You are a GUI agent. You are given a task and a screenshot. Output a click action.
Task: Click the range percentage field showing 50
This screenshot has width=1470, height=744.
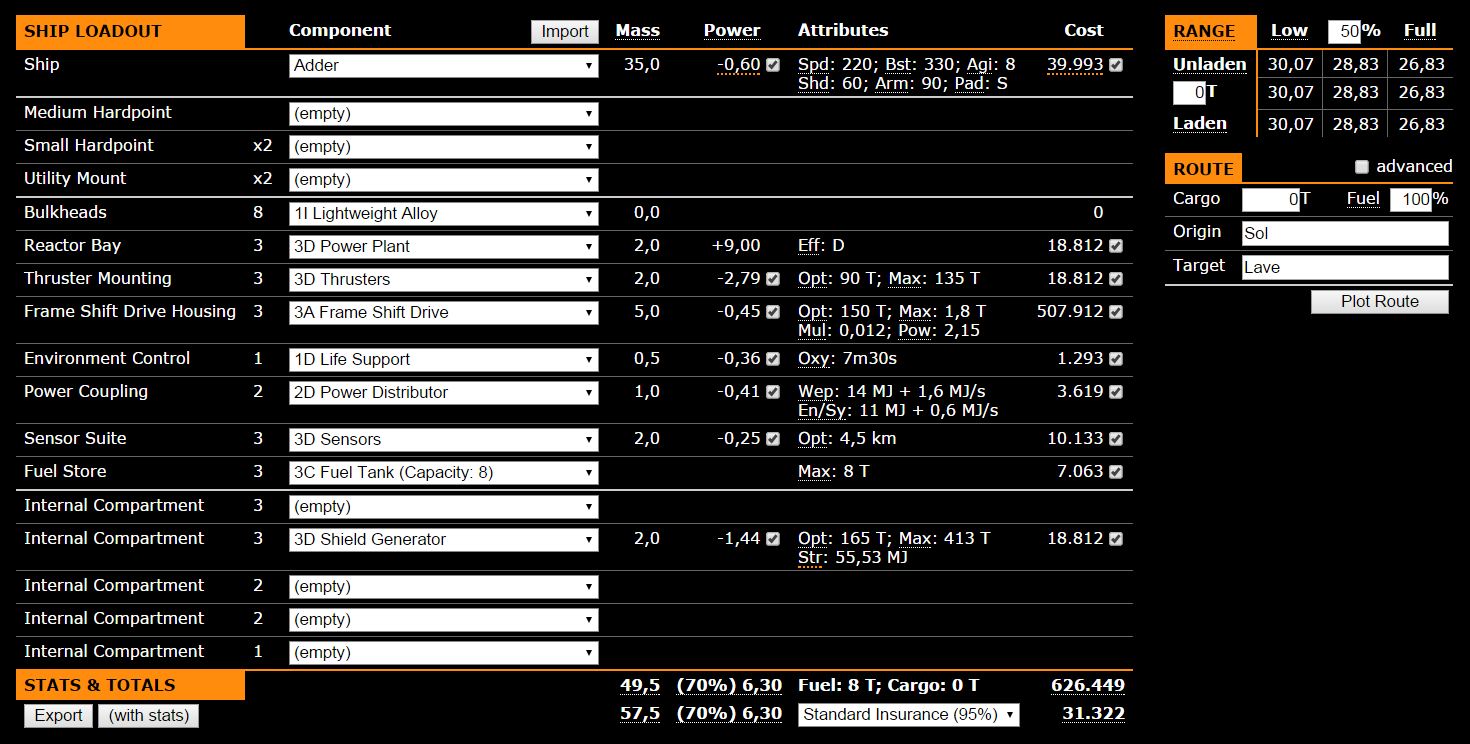[1344, 31]
